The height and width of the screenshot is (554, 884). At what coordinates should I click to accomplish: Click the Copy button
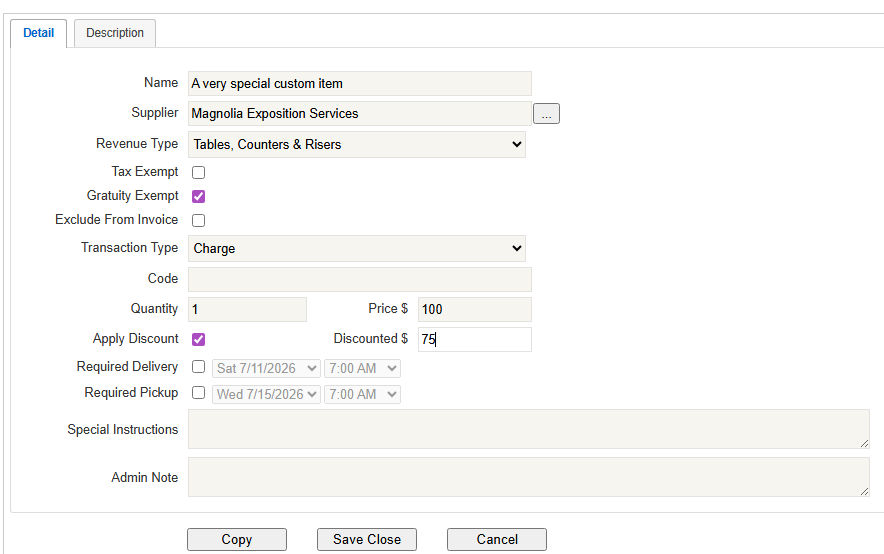tap(237, 539)
